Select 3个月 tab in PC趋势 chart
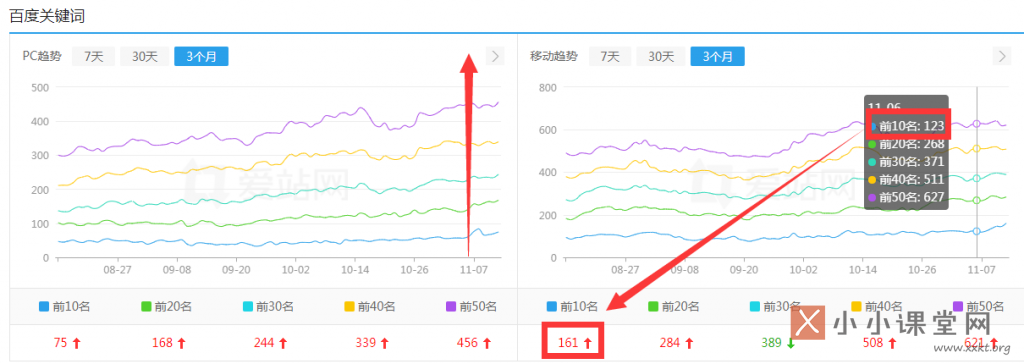This screenshot has width=1024, height=364. (x=201, y=56)
